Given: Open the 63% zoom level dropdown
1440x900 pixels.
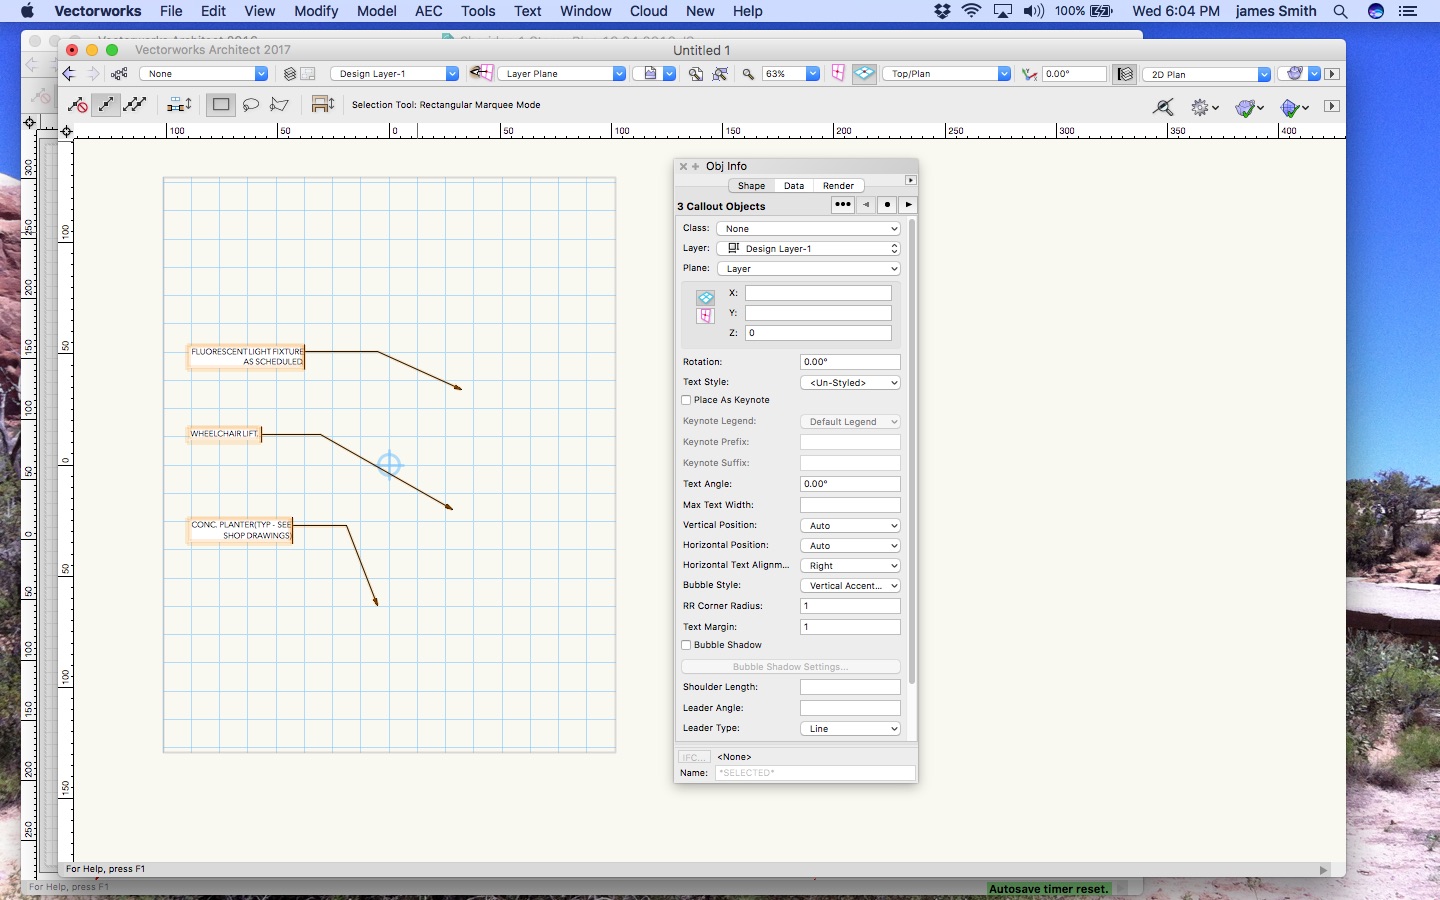Looking at the screenshot, I should (813, 74).
